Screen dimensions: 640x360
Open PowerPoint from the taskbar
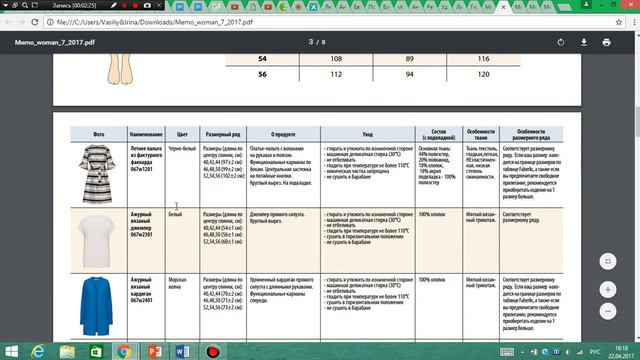pos(154,351)
